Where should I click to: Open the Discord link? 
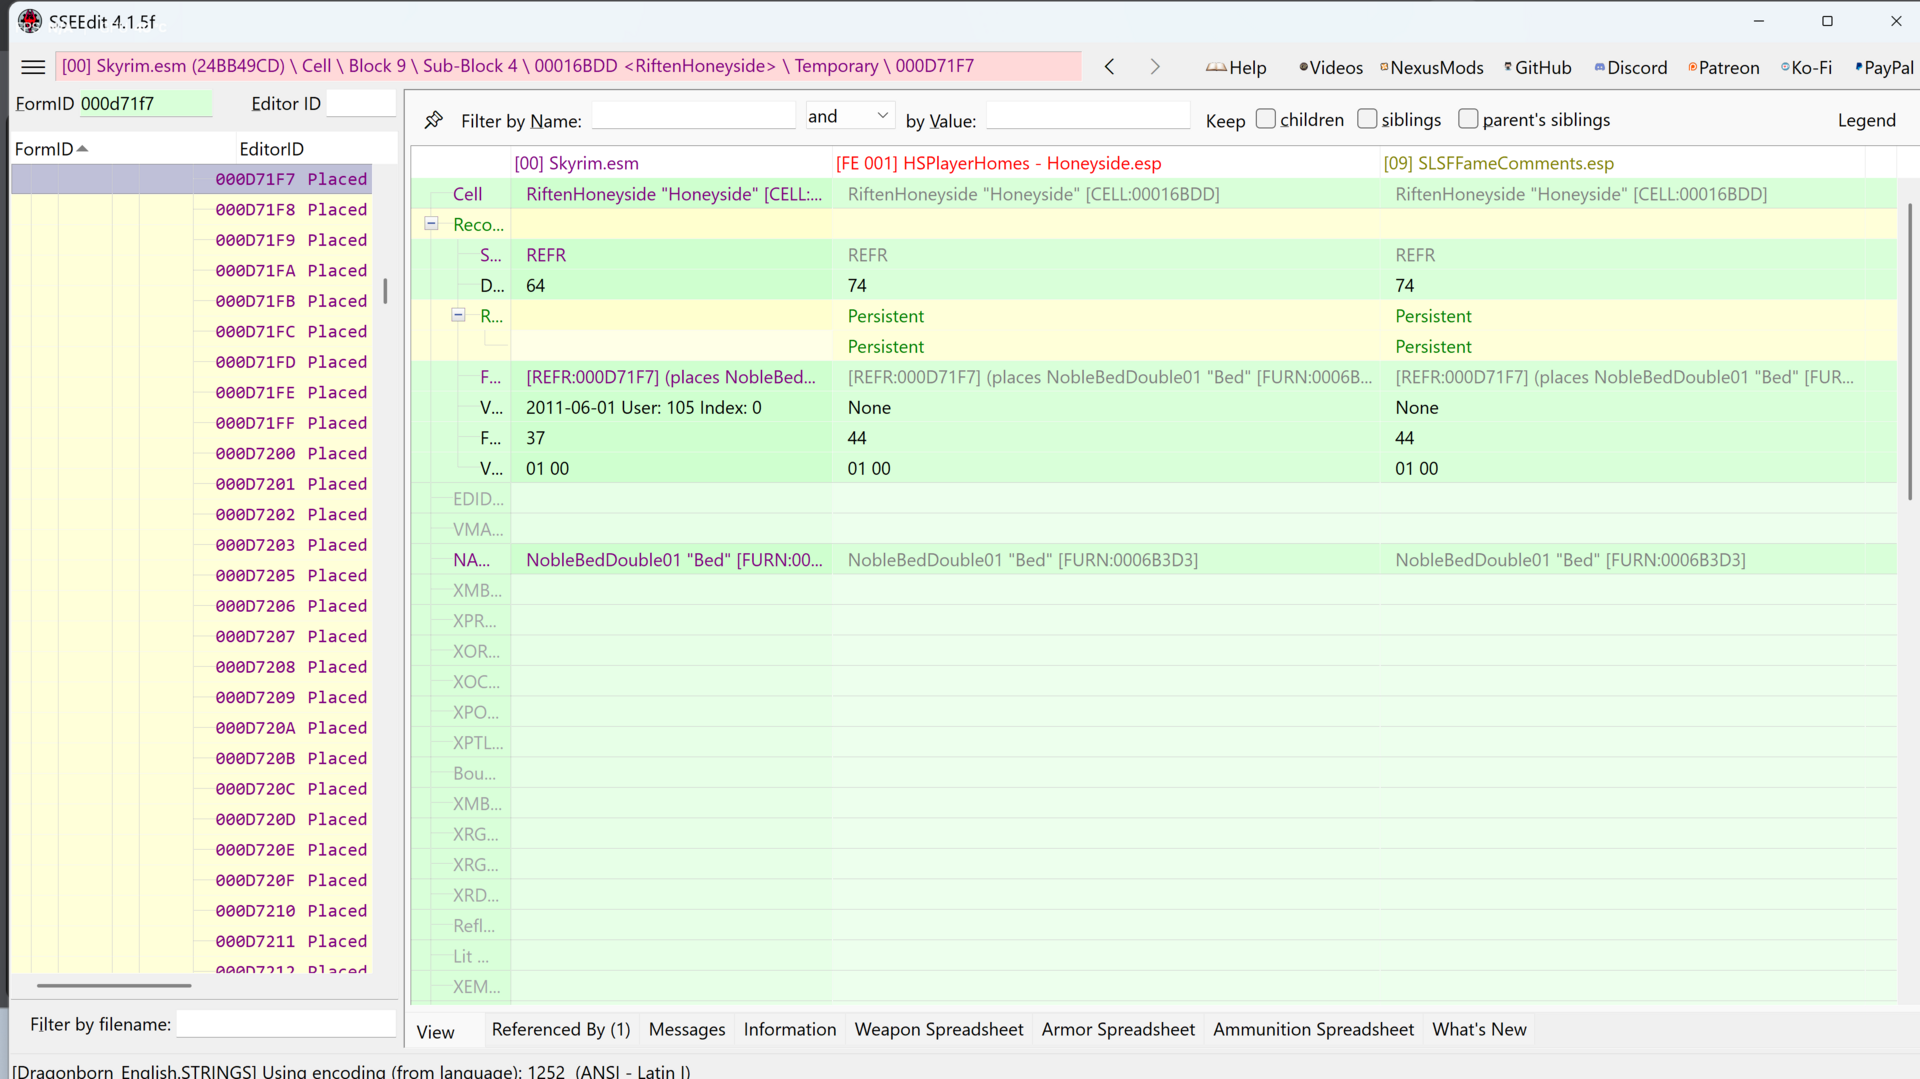[x=1631, y=67]
